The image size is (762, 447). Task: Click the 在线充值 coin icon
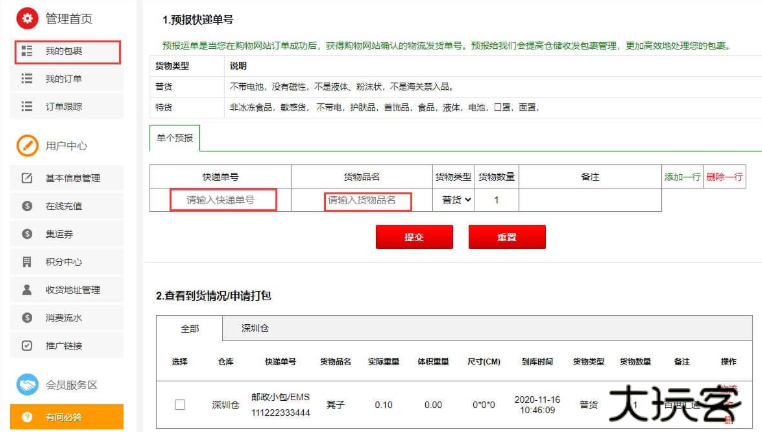point(27,206)
